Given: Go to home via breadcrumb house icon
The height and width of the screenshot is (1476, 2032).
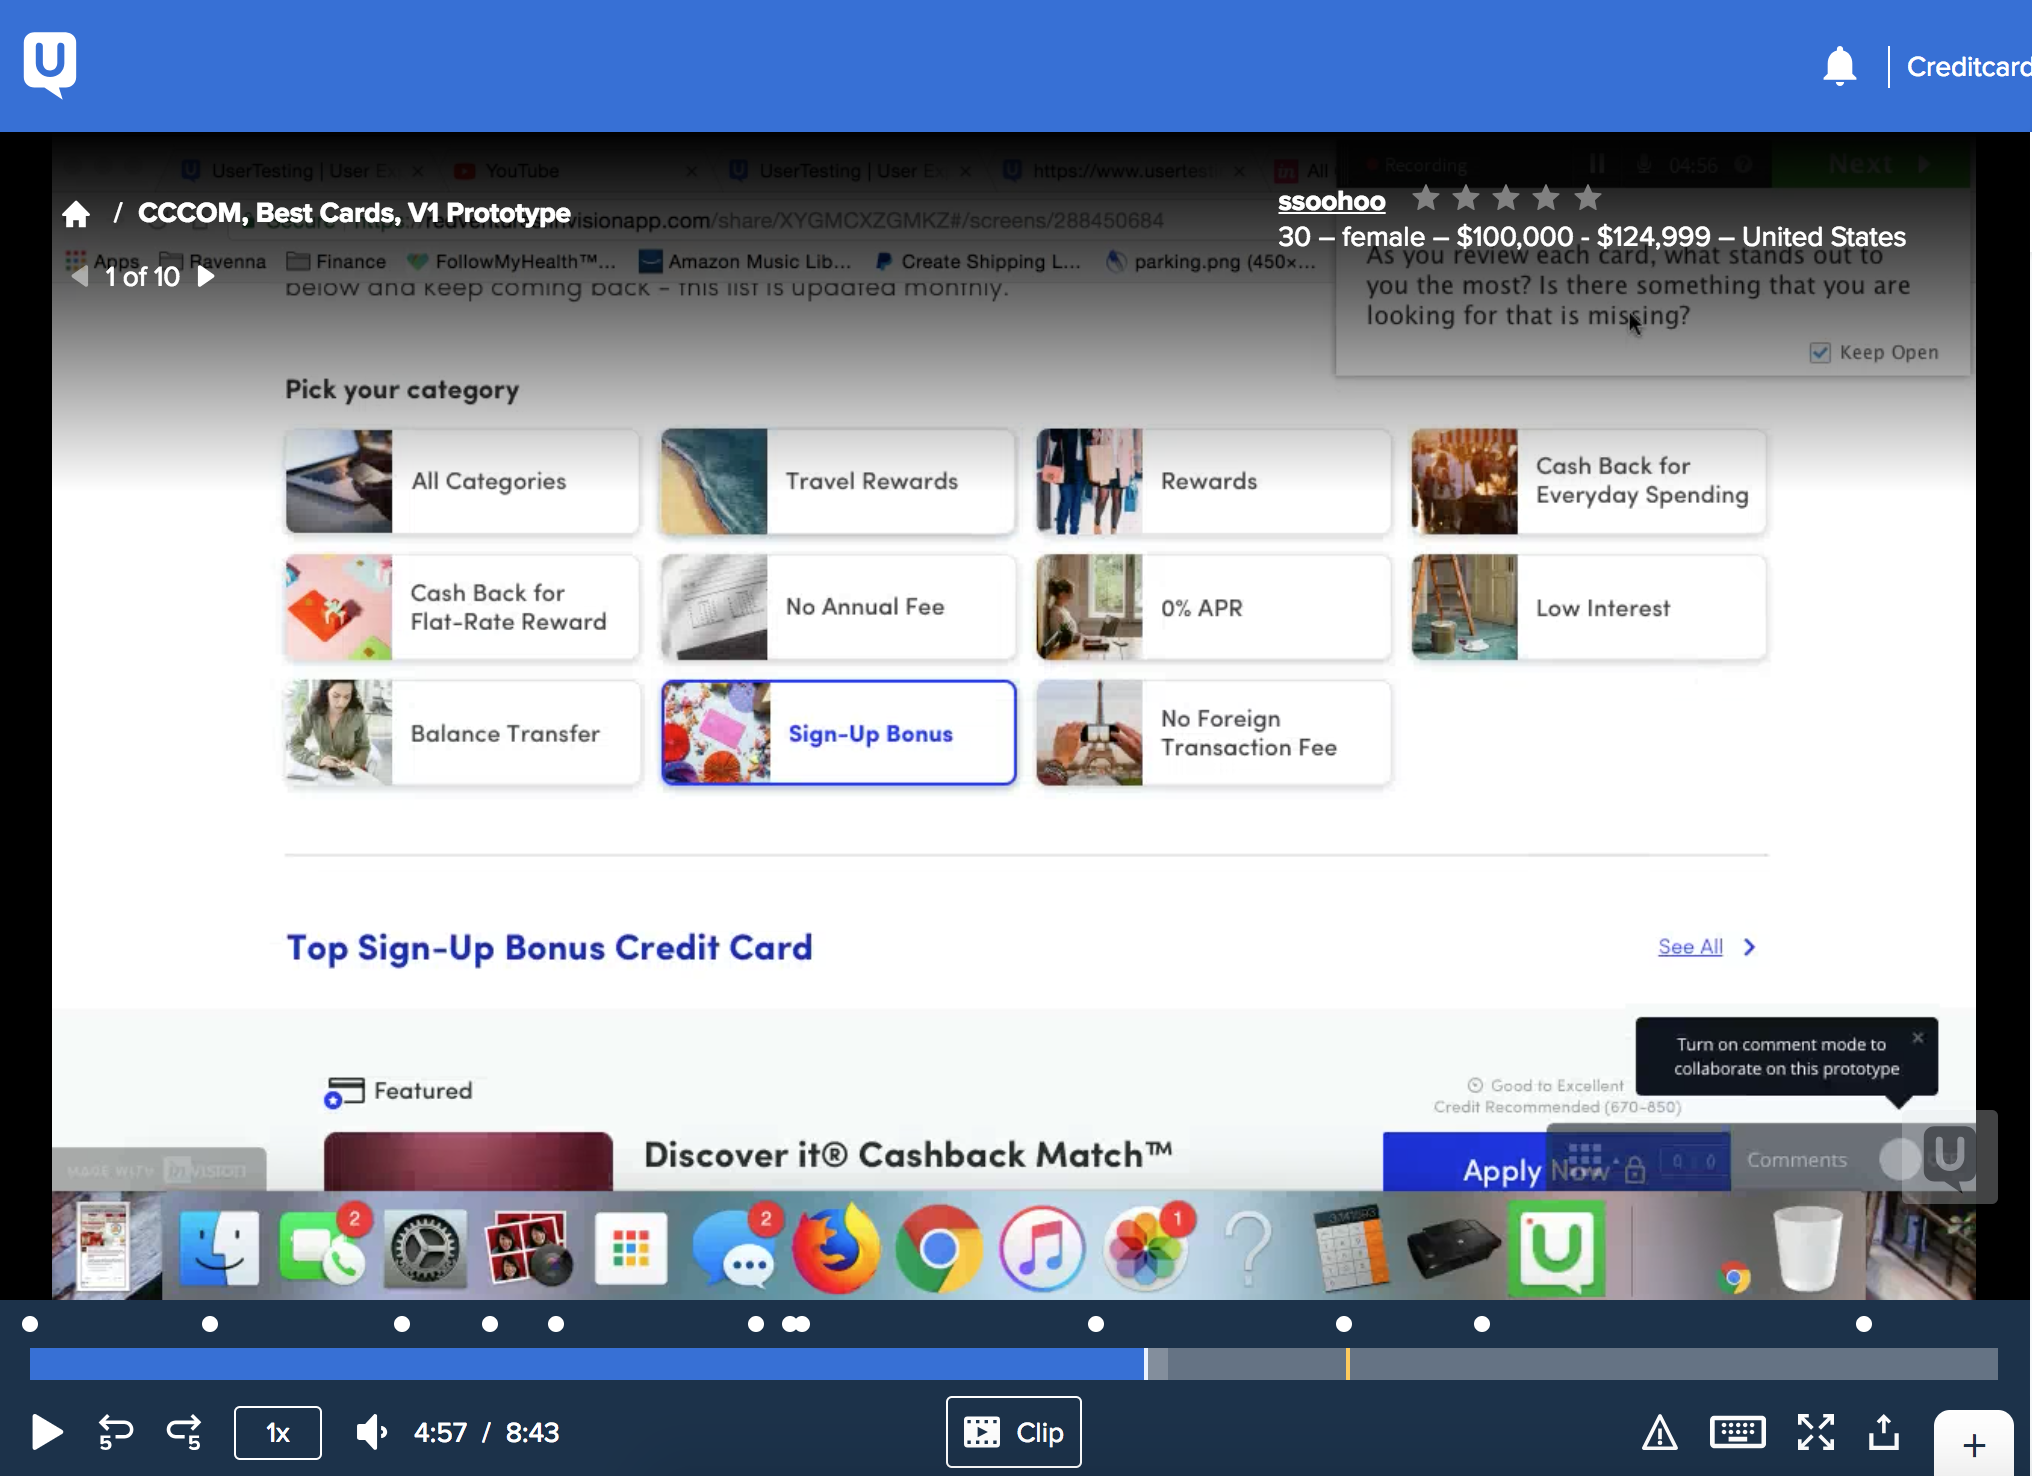Looking at the screenshot, I should tap(76, 214).
